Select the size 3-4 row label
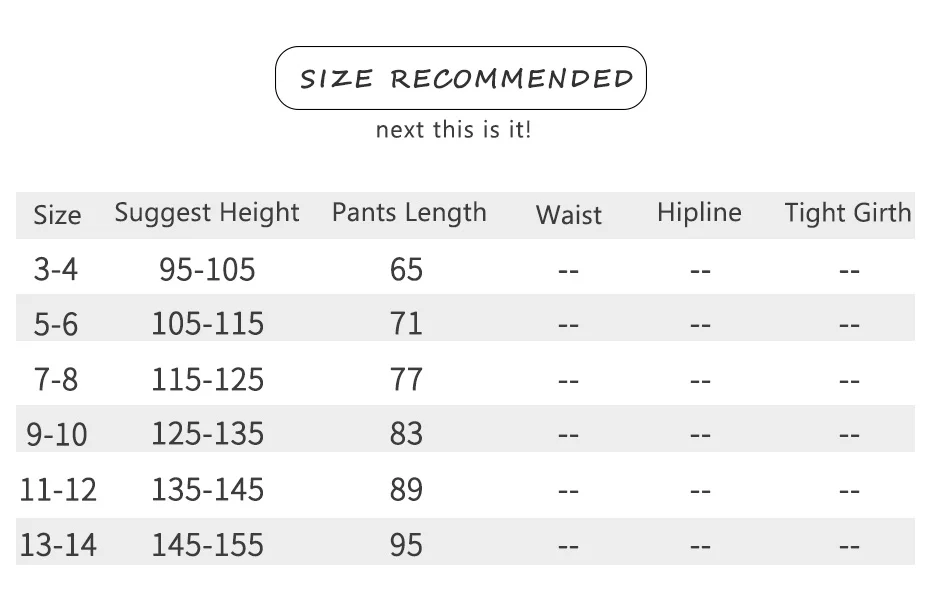Viewport: 930px width, 601px height. click(x=56, y=269)
